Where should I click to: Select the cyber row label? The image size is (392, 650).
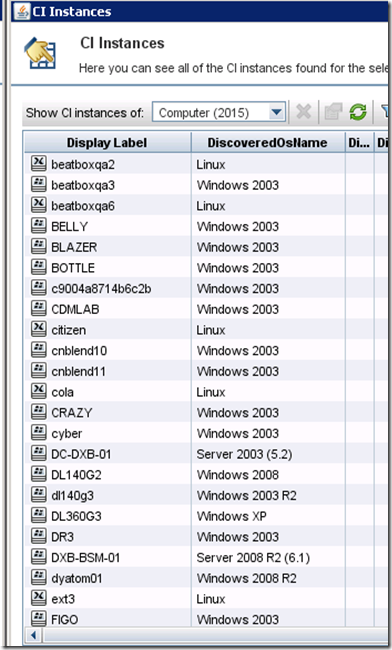(x=67, y=434)
